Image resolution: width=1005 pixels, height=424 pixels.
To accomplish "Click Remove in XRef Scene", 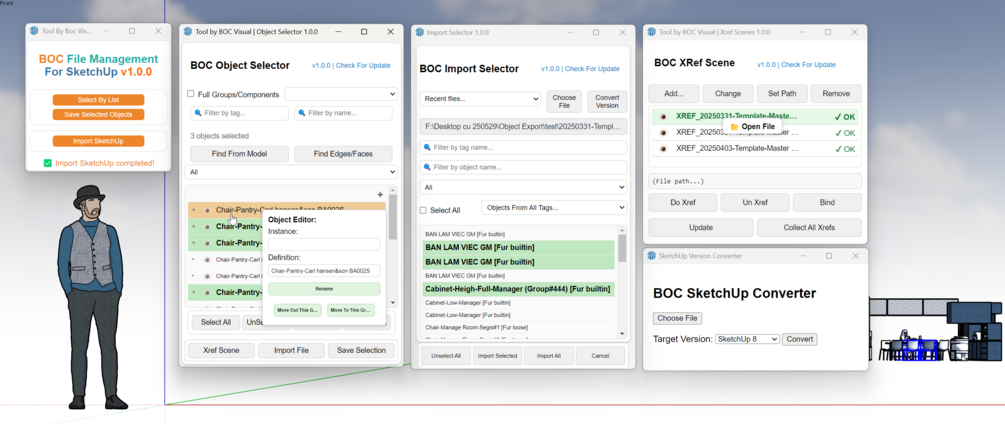I will pyautogui.click(x=836, y=94).
